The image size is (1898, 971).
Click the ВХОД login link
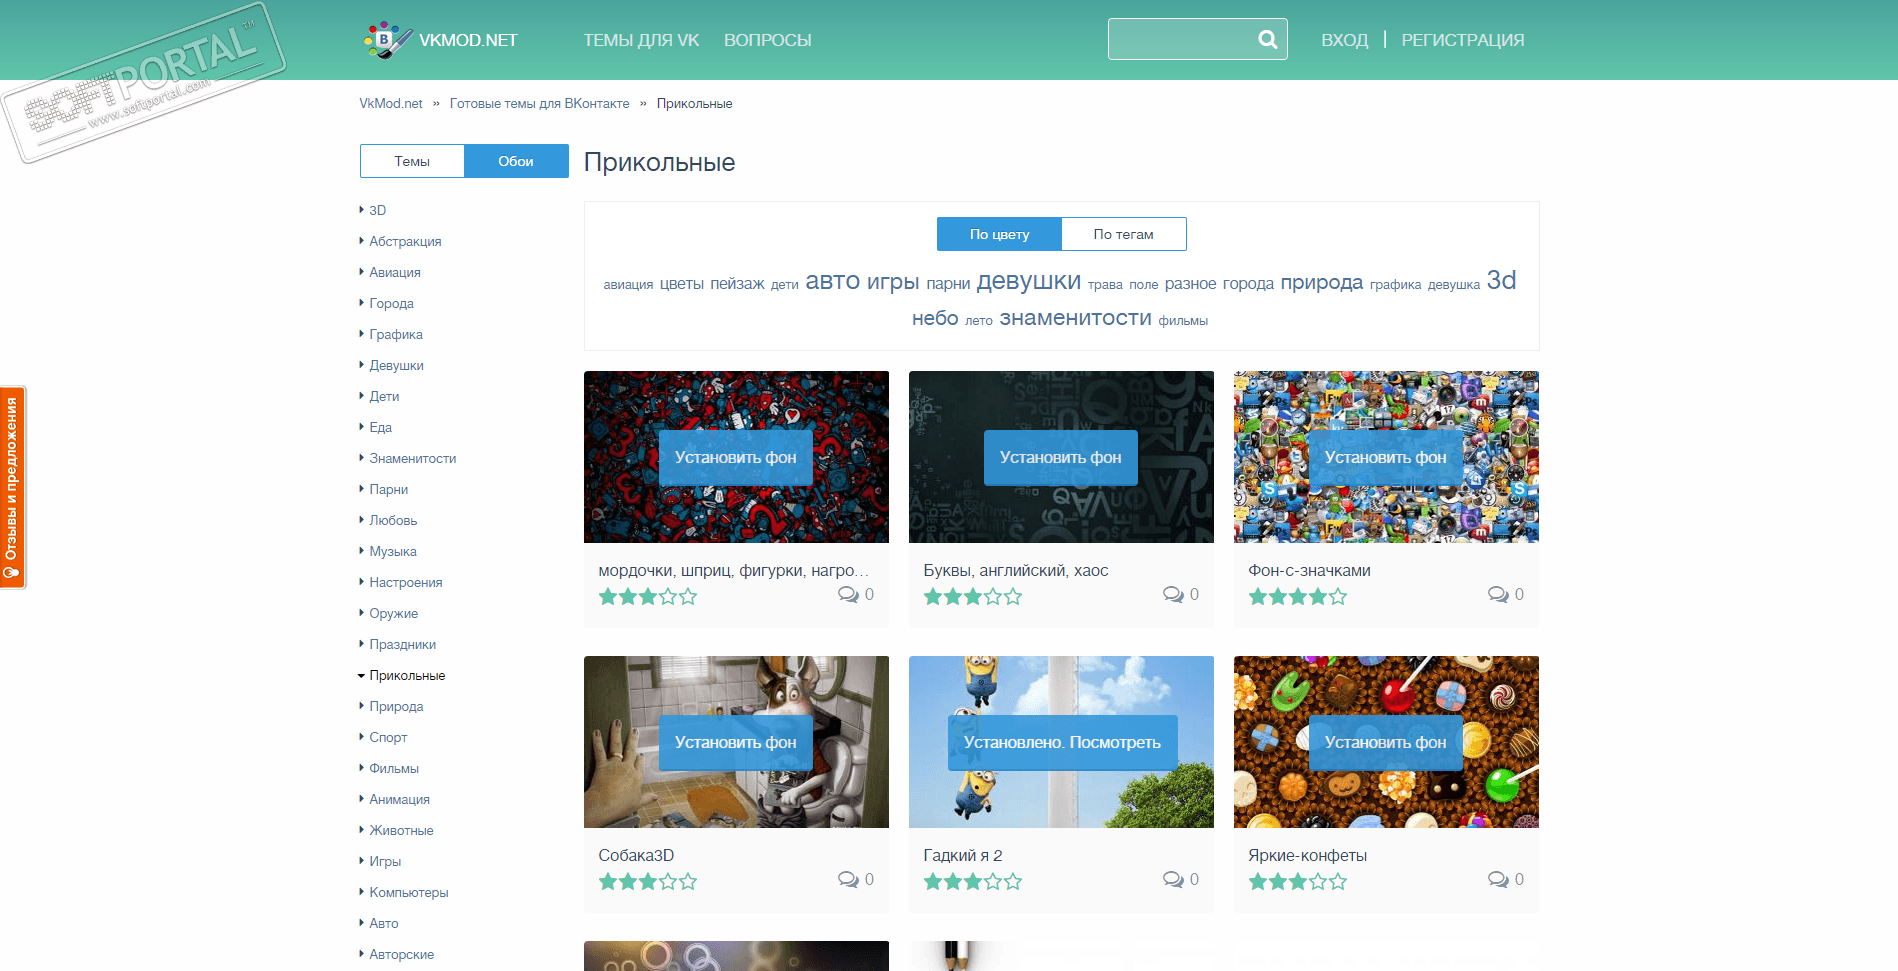[1344, 40]
